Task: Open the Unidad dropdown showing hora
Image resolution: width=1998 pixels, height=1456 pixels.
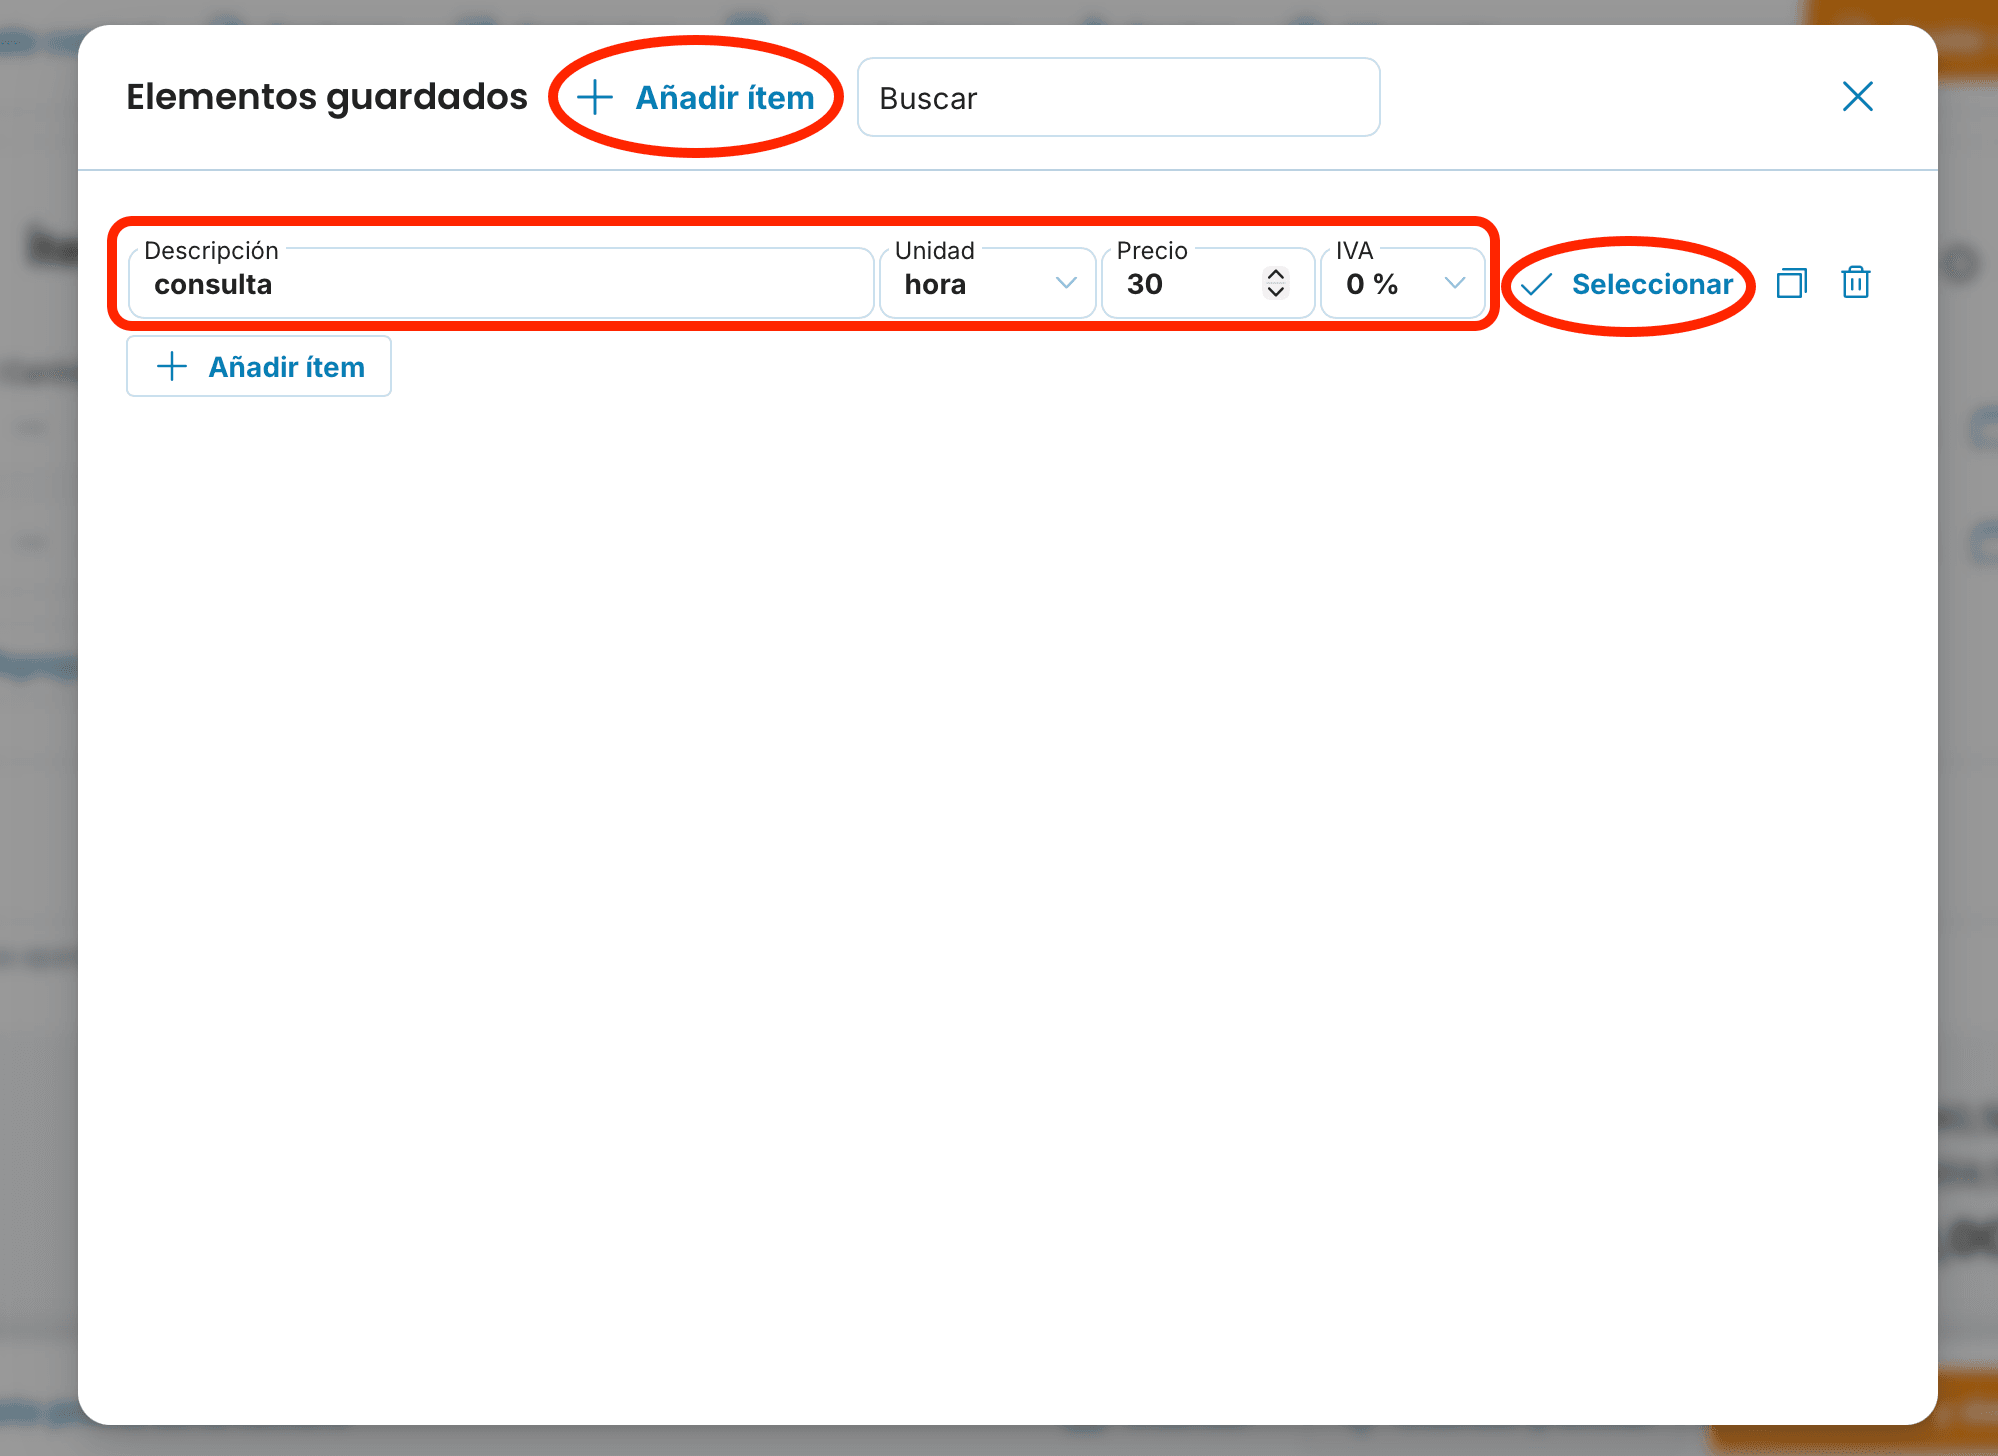Action: click(988, 284)
